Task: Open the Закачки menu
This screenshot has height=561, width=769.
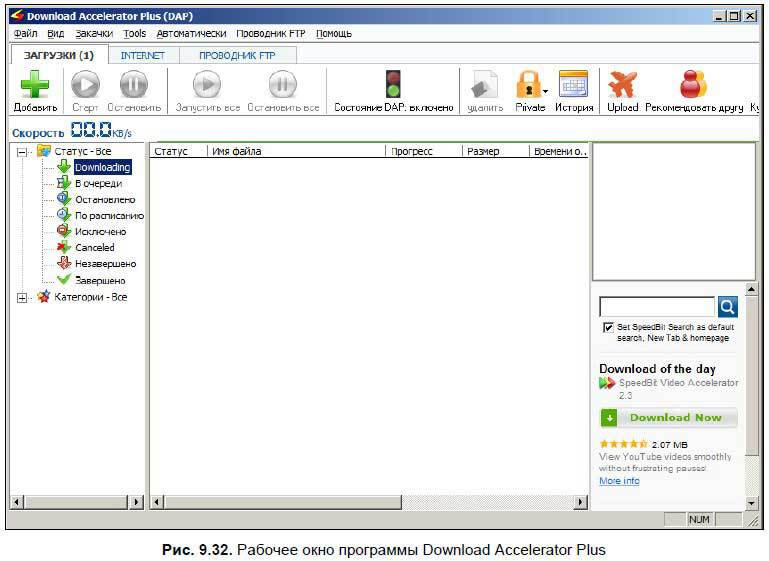Action: coord(94,33)
